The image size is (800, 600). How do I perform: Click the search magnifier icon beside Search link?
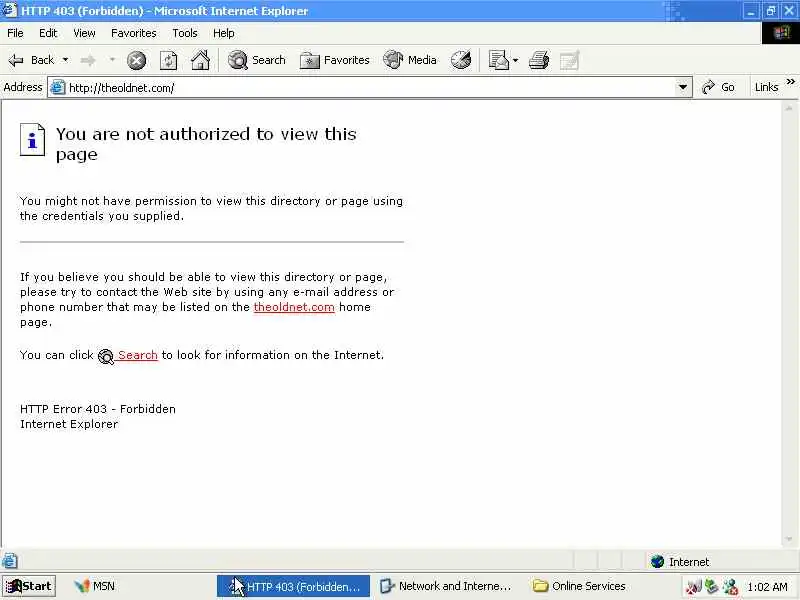(106, 356)
